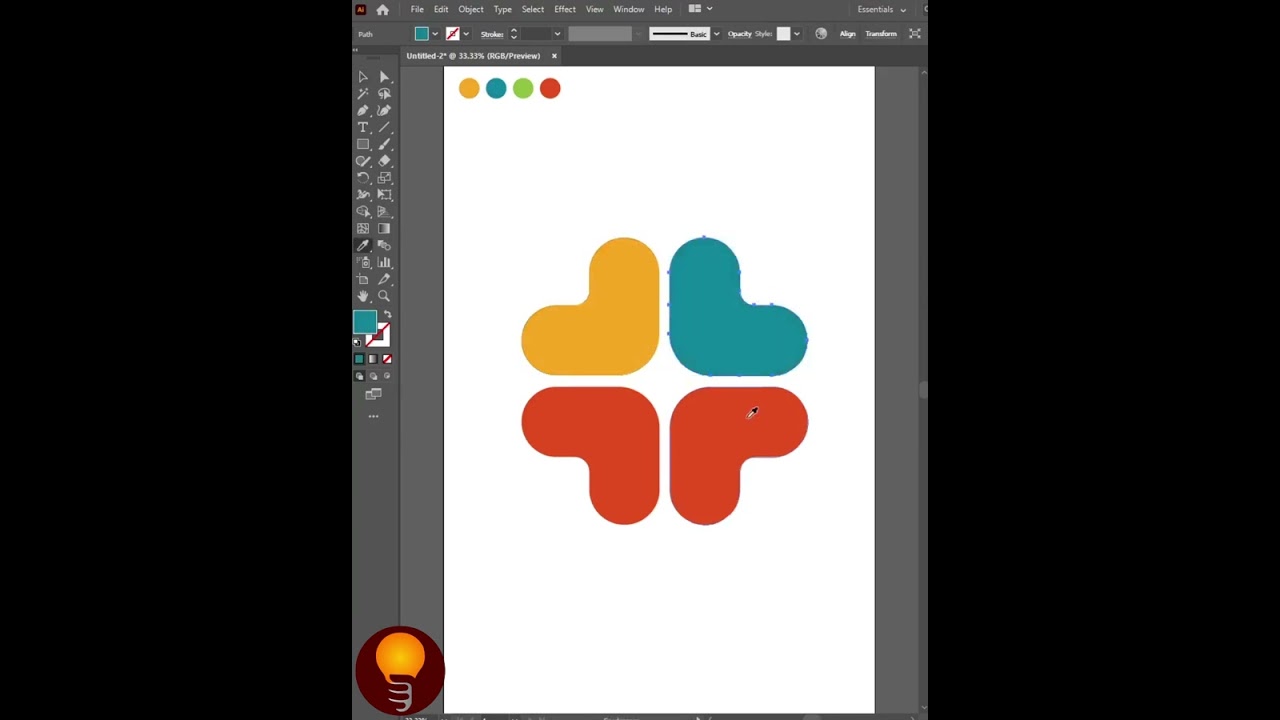Pick the Shape Builder tool
Viewport: 1280px width, 720px height.
[x=363, y=212]
